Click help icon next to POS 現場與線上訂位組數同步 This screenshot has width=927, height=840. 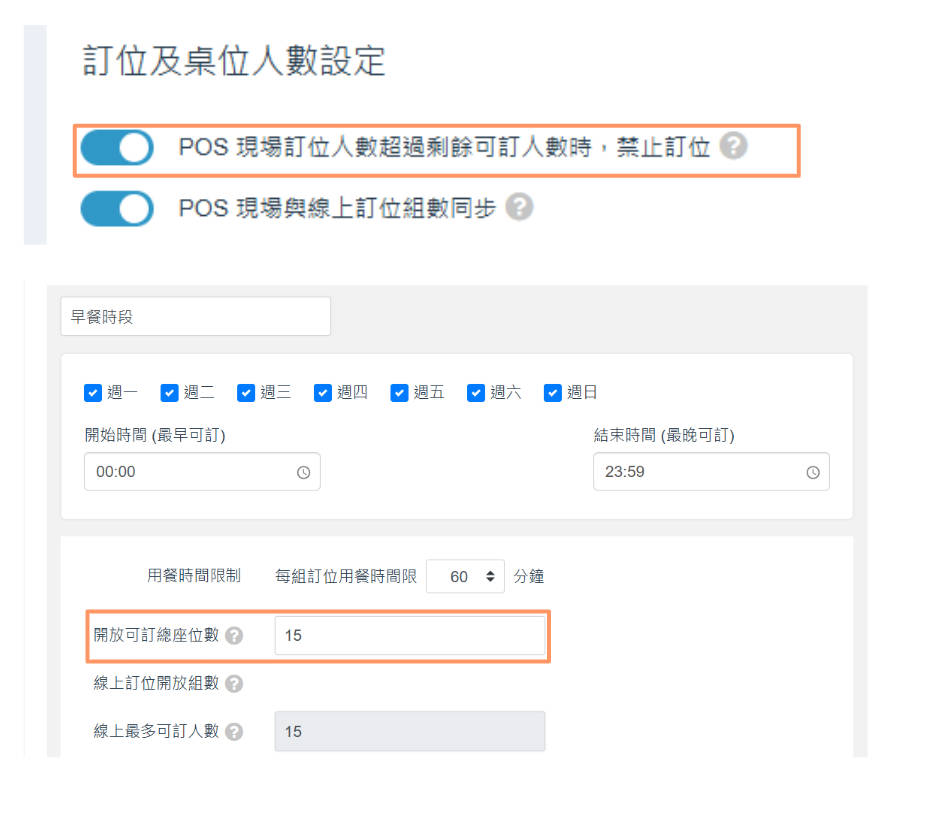click(519, 207)
